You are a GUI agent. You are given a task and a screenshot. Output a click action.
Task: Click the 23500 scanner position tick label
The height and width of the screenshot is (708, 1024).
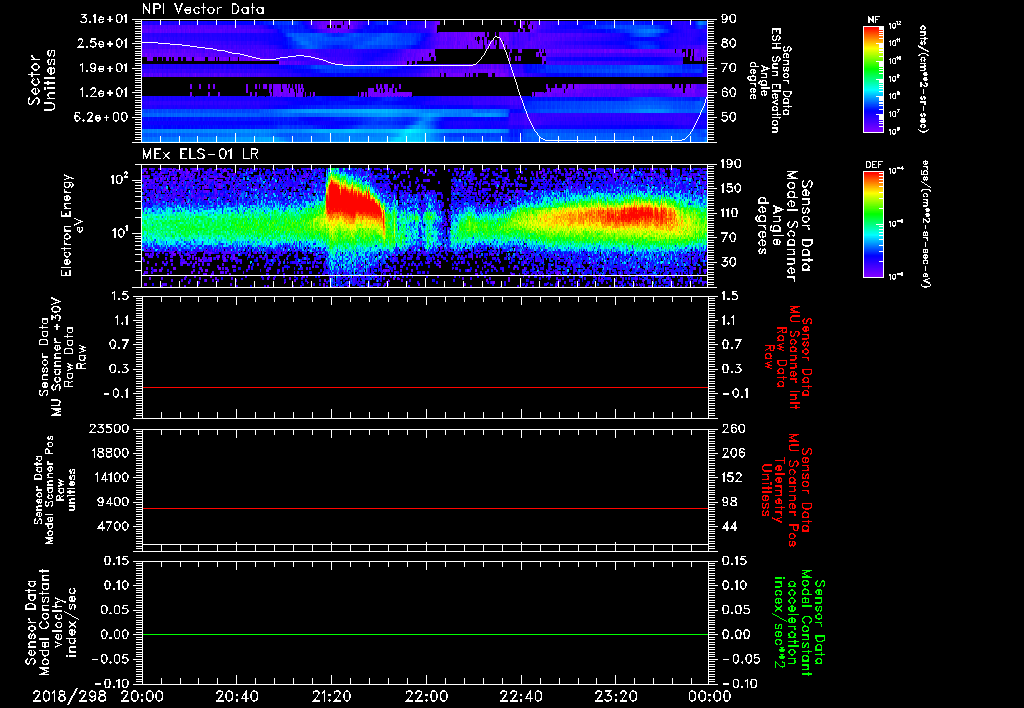(x=108, y=428)
